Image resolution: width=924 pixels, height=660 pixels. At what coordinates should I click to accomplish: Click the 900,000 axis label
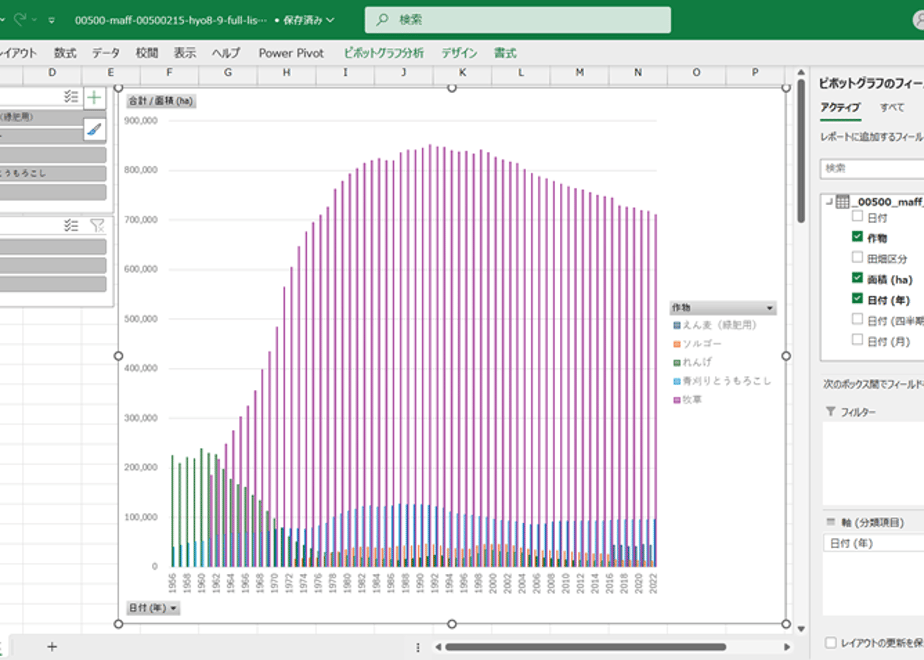pos(141,120)
